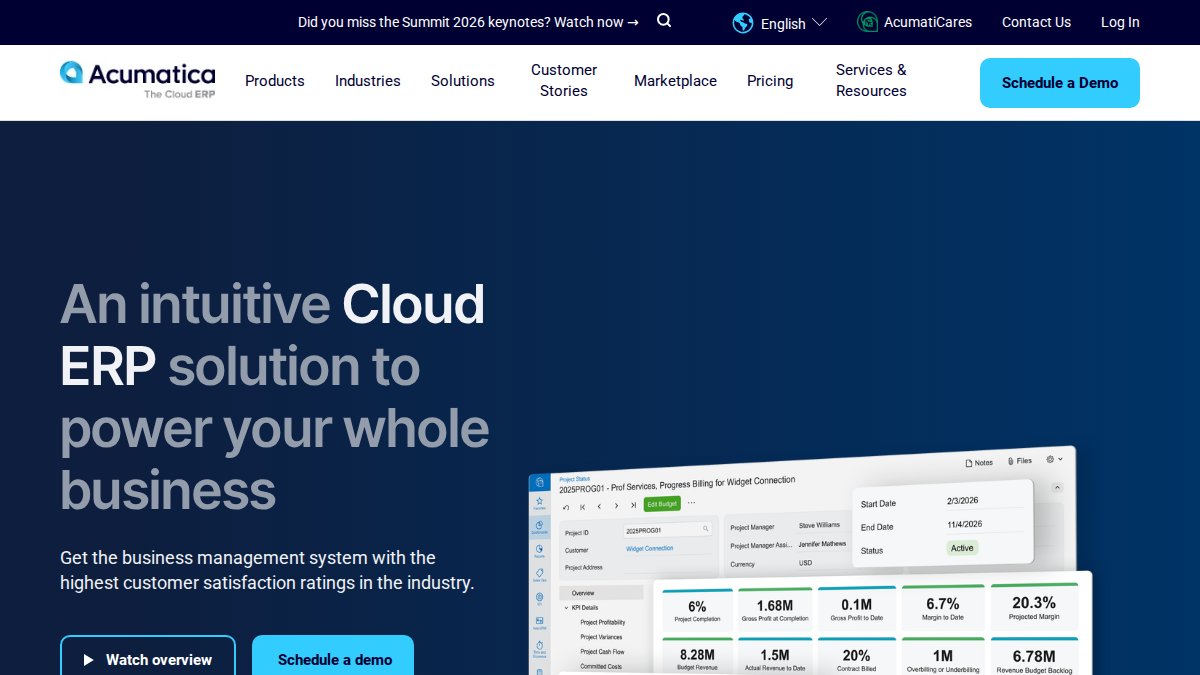Watch the Summit 2026 keynotes banner link
1200x675 pixels.
(x=468, y=22)
